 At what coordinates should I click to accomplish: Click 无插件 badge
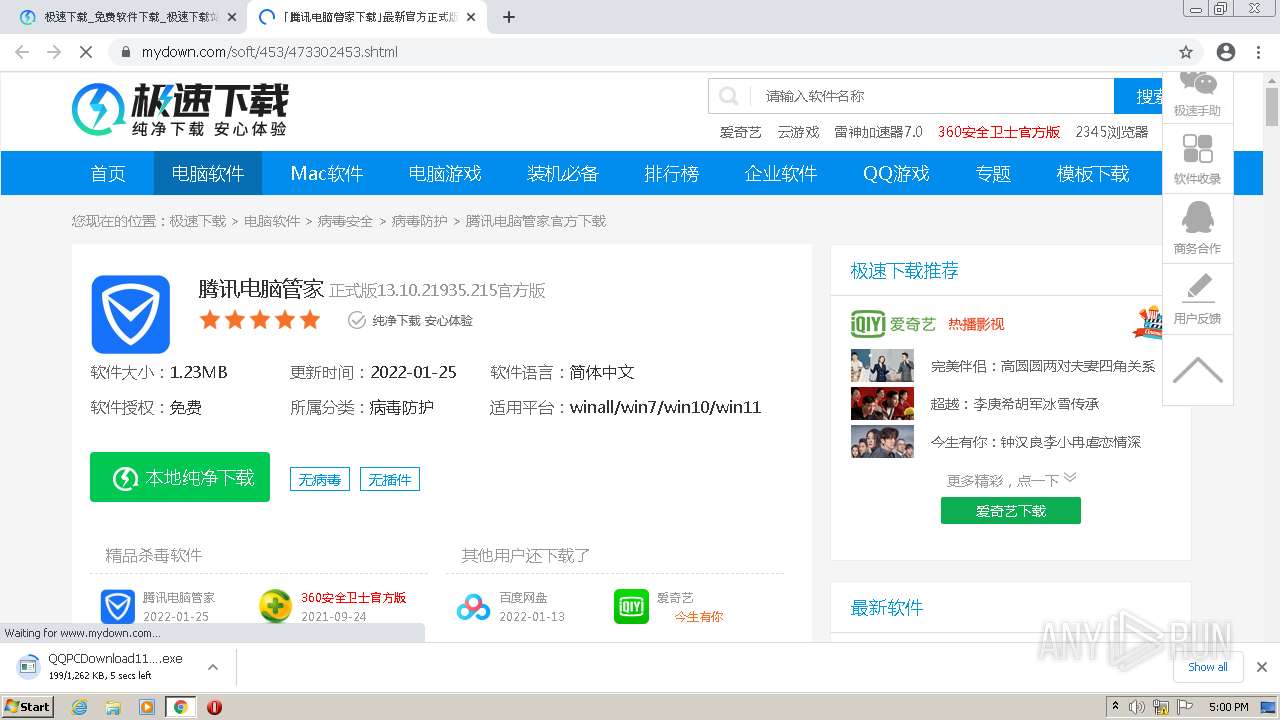(x=390, y=480)
